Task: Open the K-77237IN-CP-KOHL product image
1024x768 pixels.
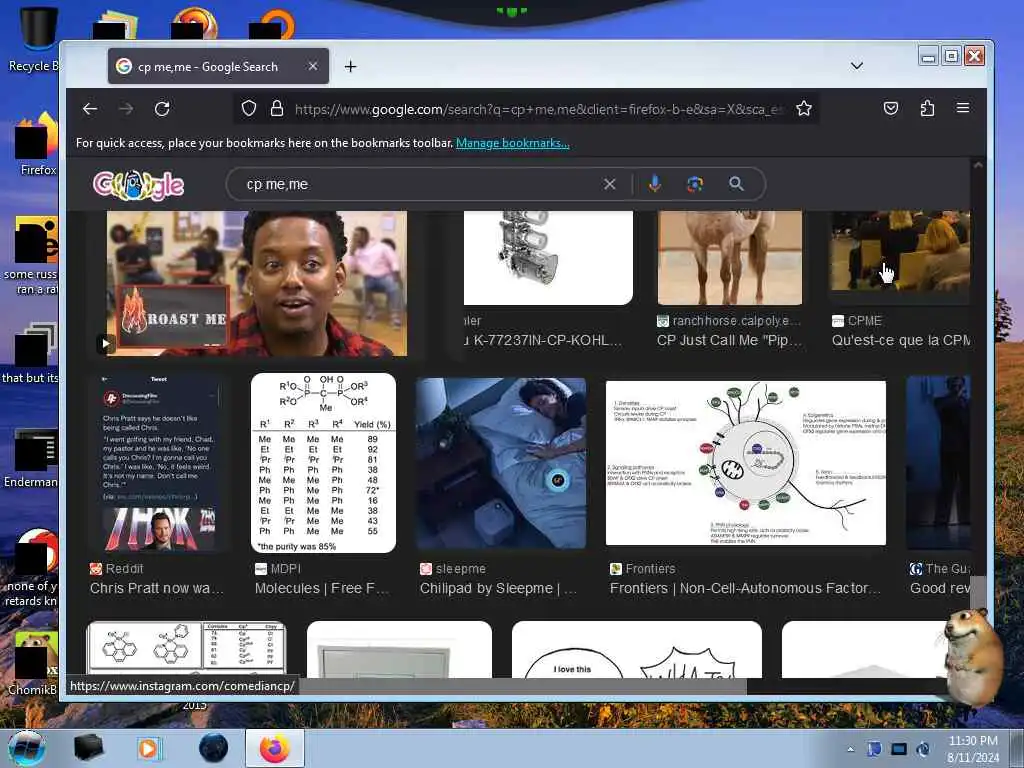Action: click(548, 257)
